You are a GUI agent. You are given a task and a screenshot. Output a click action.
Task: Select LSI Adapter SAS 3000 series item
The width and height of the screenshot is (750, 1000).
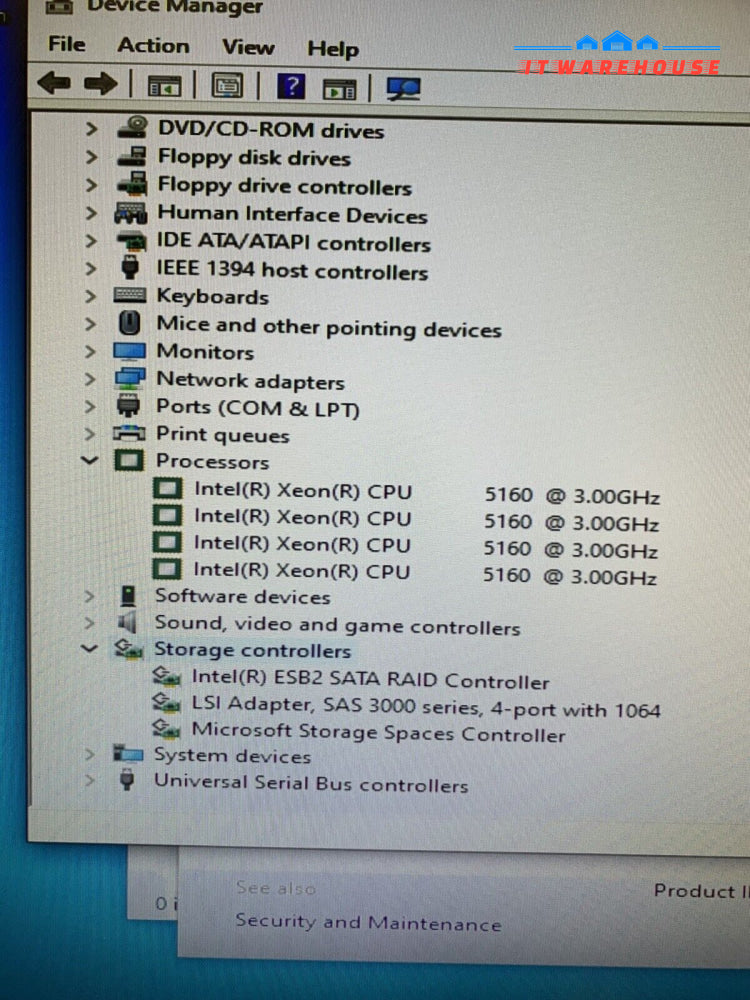click(x=425, y=708)
